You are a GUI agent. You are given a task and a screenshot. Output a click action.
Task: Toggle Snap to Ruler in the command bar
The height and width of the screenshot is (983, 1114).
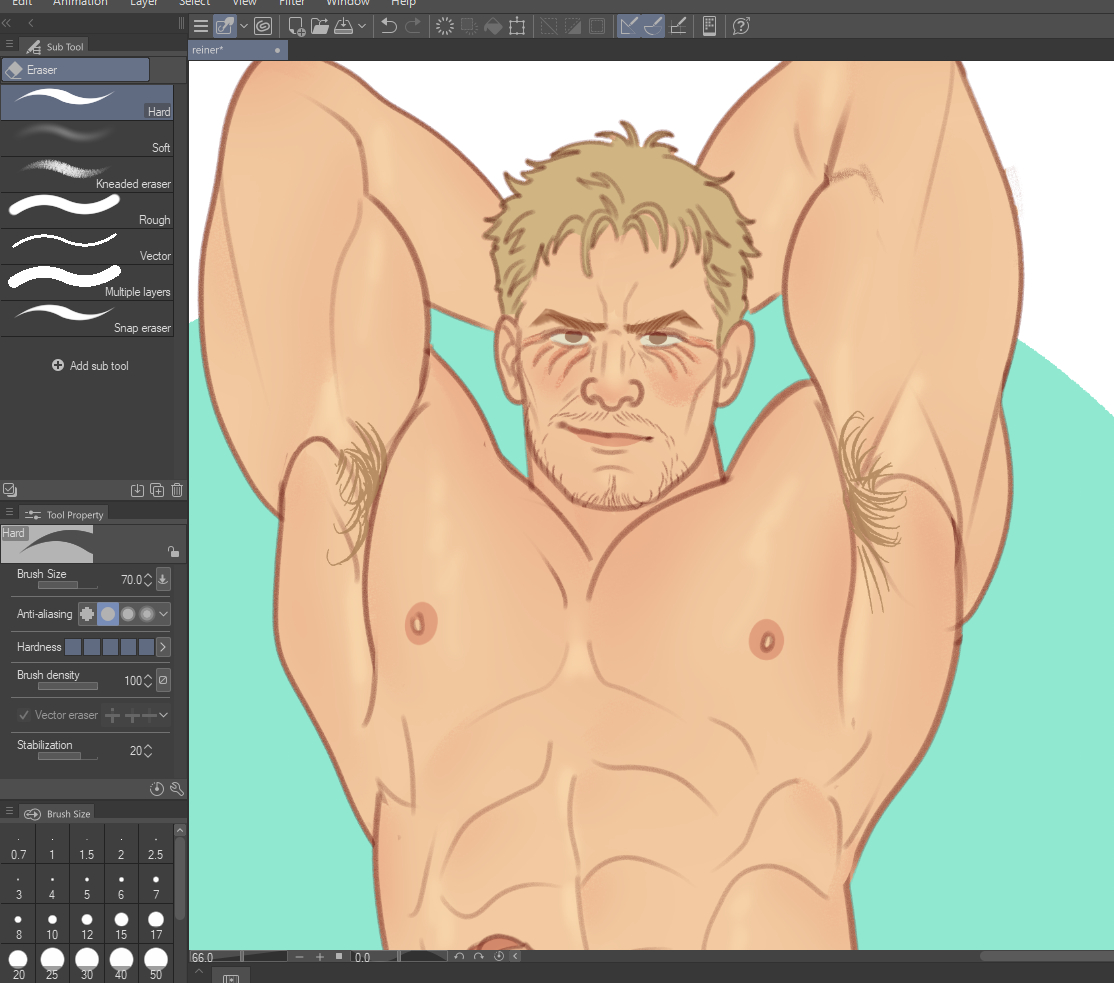[x=628, y=26]
